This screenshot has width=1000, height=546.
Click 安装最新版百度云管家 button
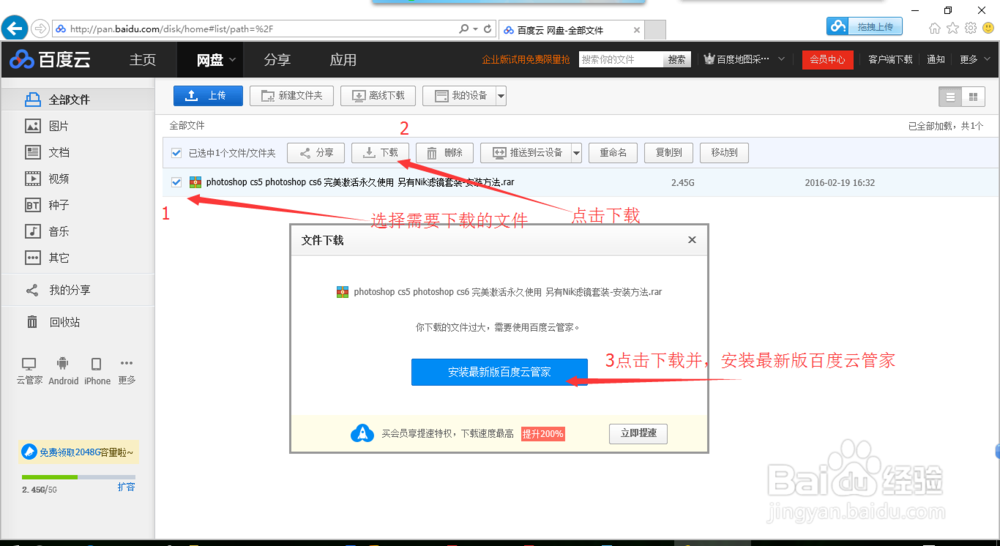tap(499, 372)
